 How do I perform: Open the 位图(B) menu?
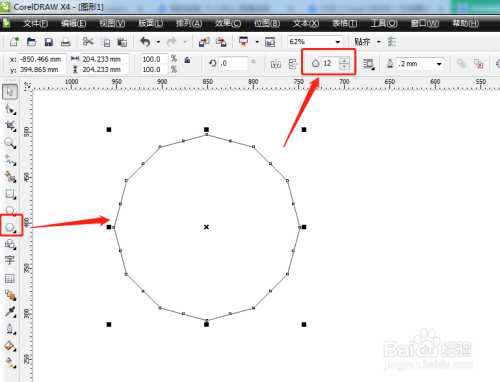[267, 23]
